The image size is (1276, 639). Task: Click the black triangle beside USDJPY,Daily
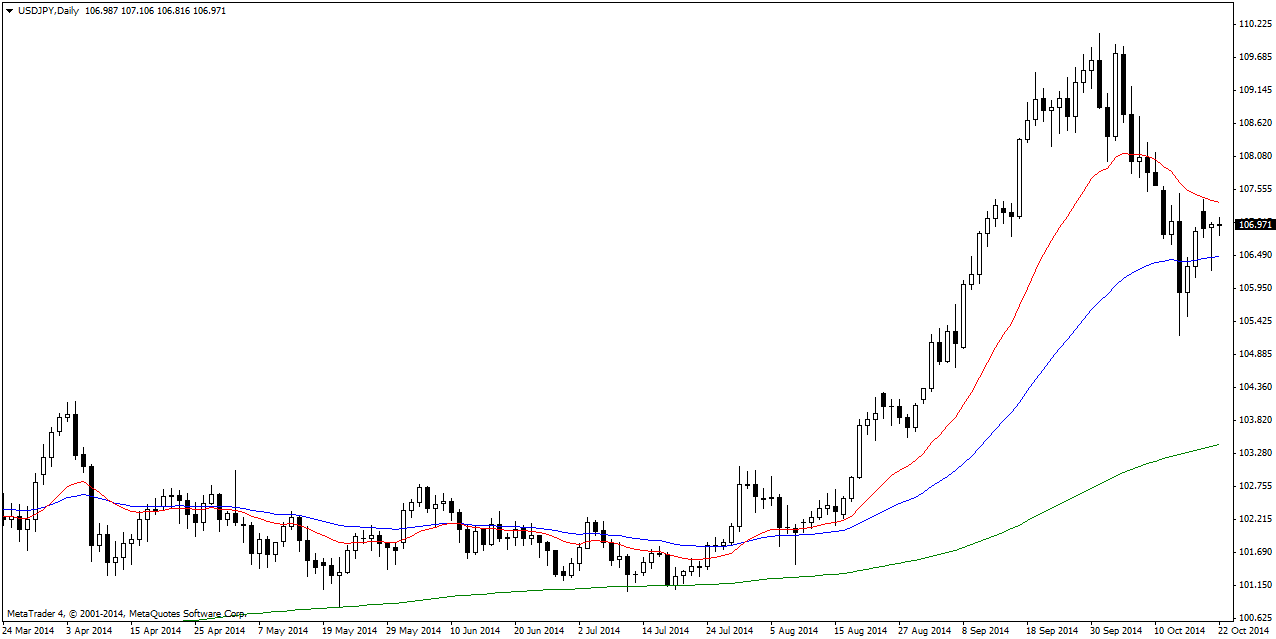pos(9,10)
